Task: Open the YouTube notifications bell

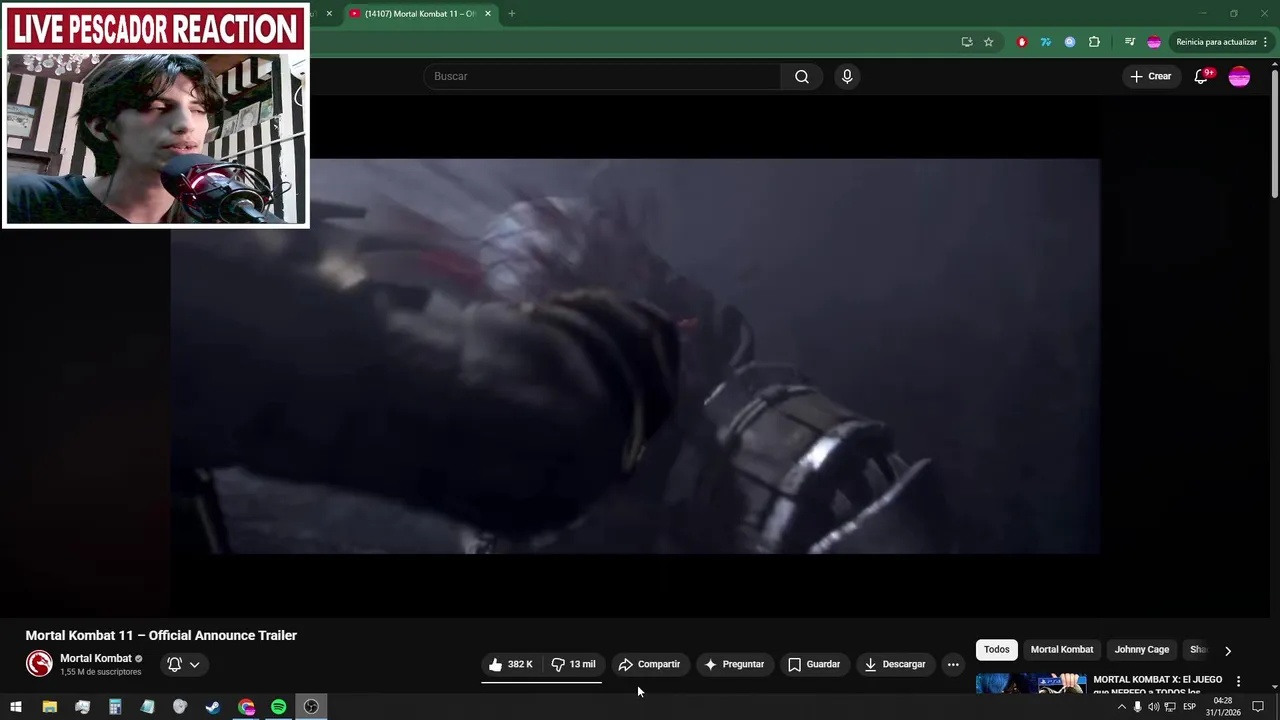Action: (1202, 77)
